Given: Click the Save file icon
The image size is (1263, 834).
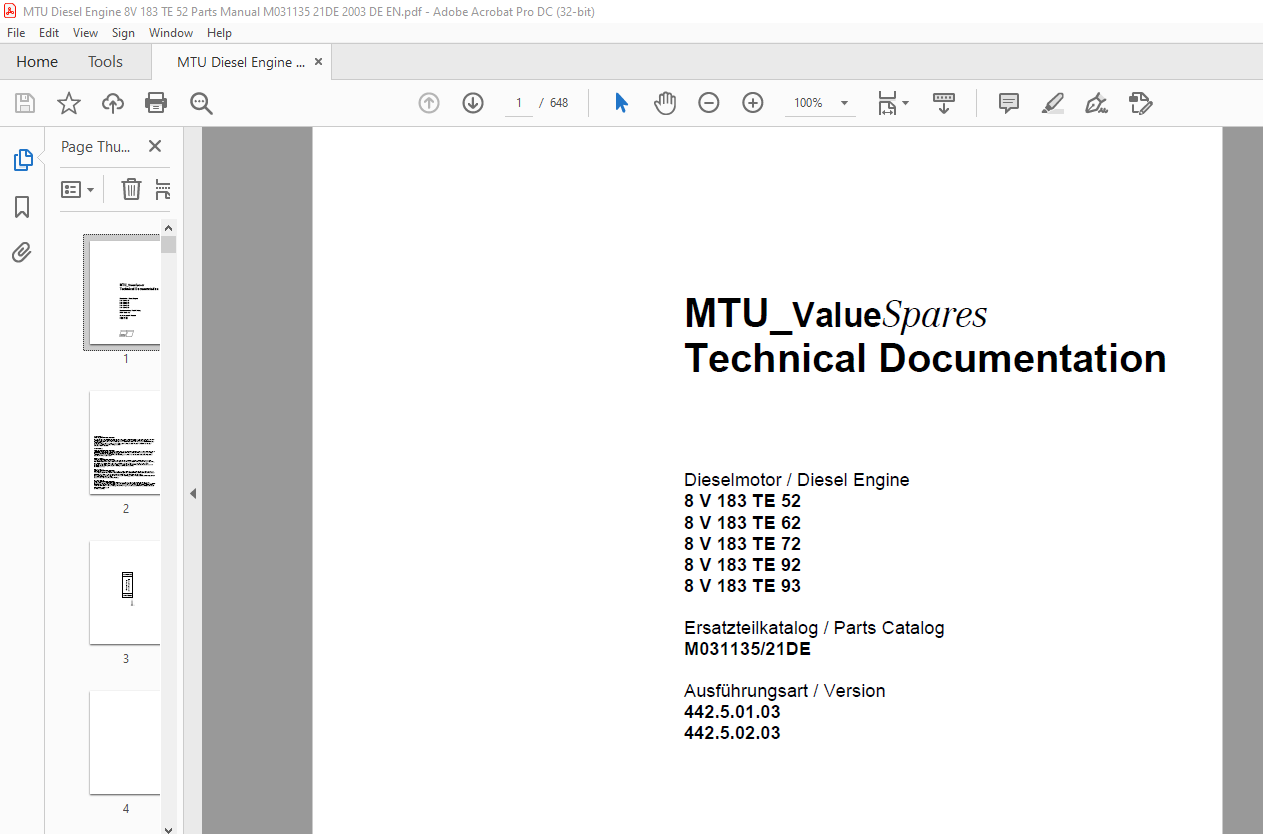Looking at the screenshot, I should (x=25, y=103).
